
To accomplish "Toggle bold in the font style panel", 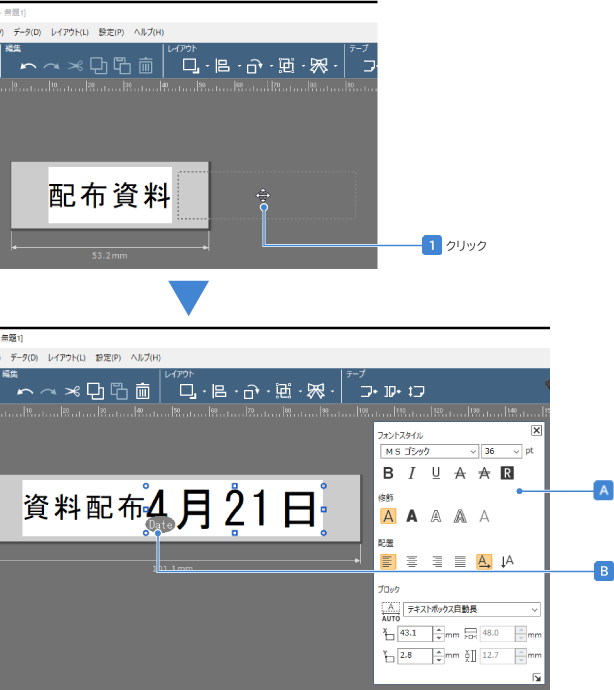I will tap(388, 473).
